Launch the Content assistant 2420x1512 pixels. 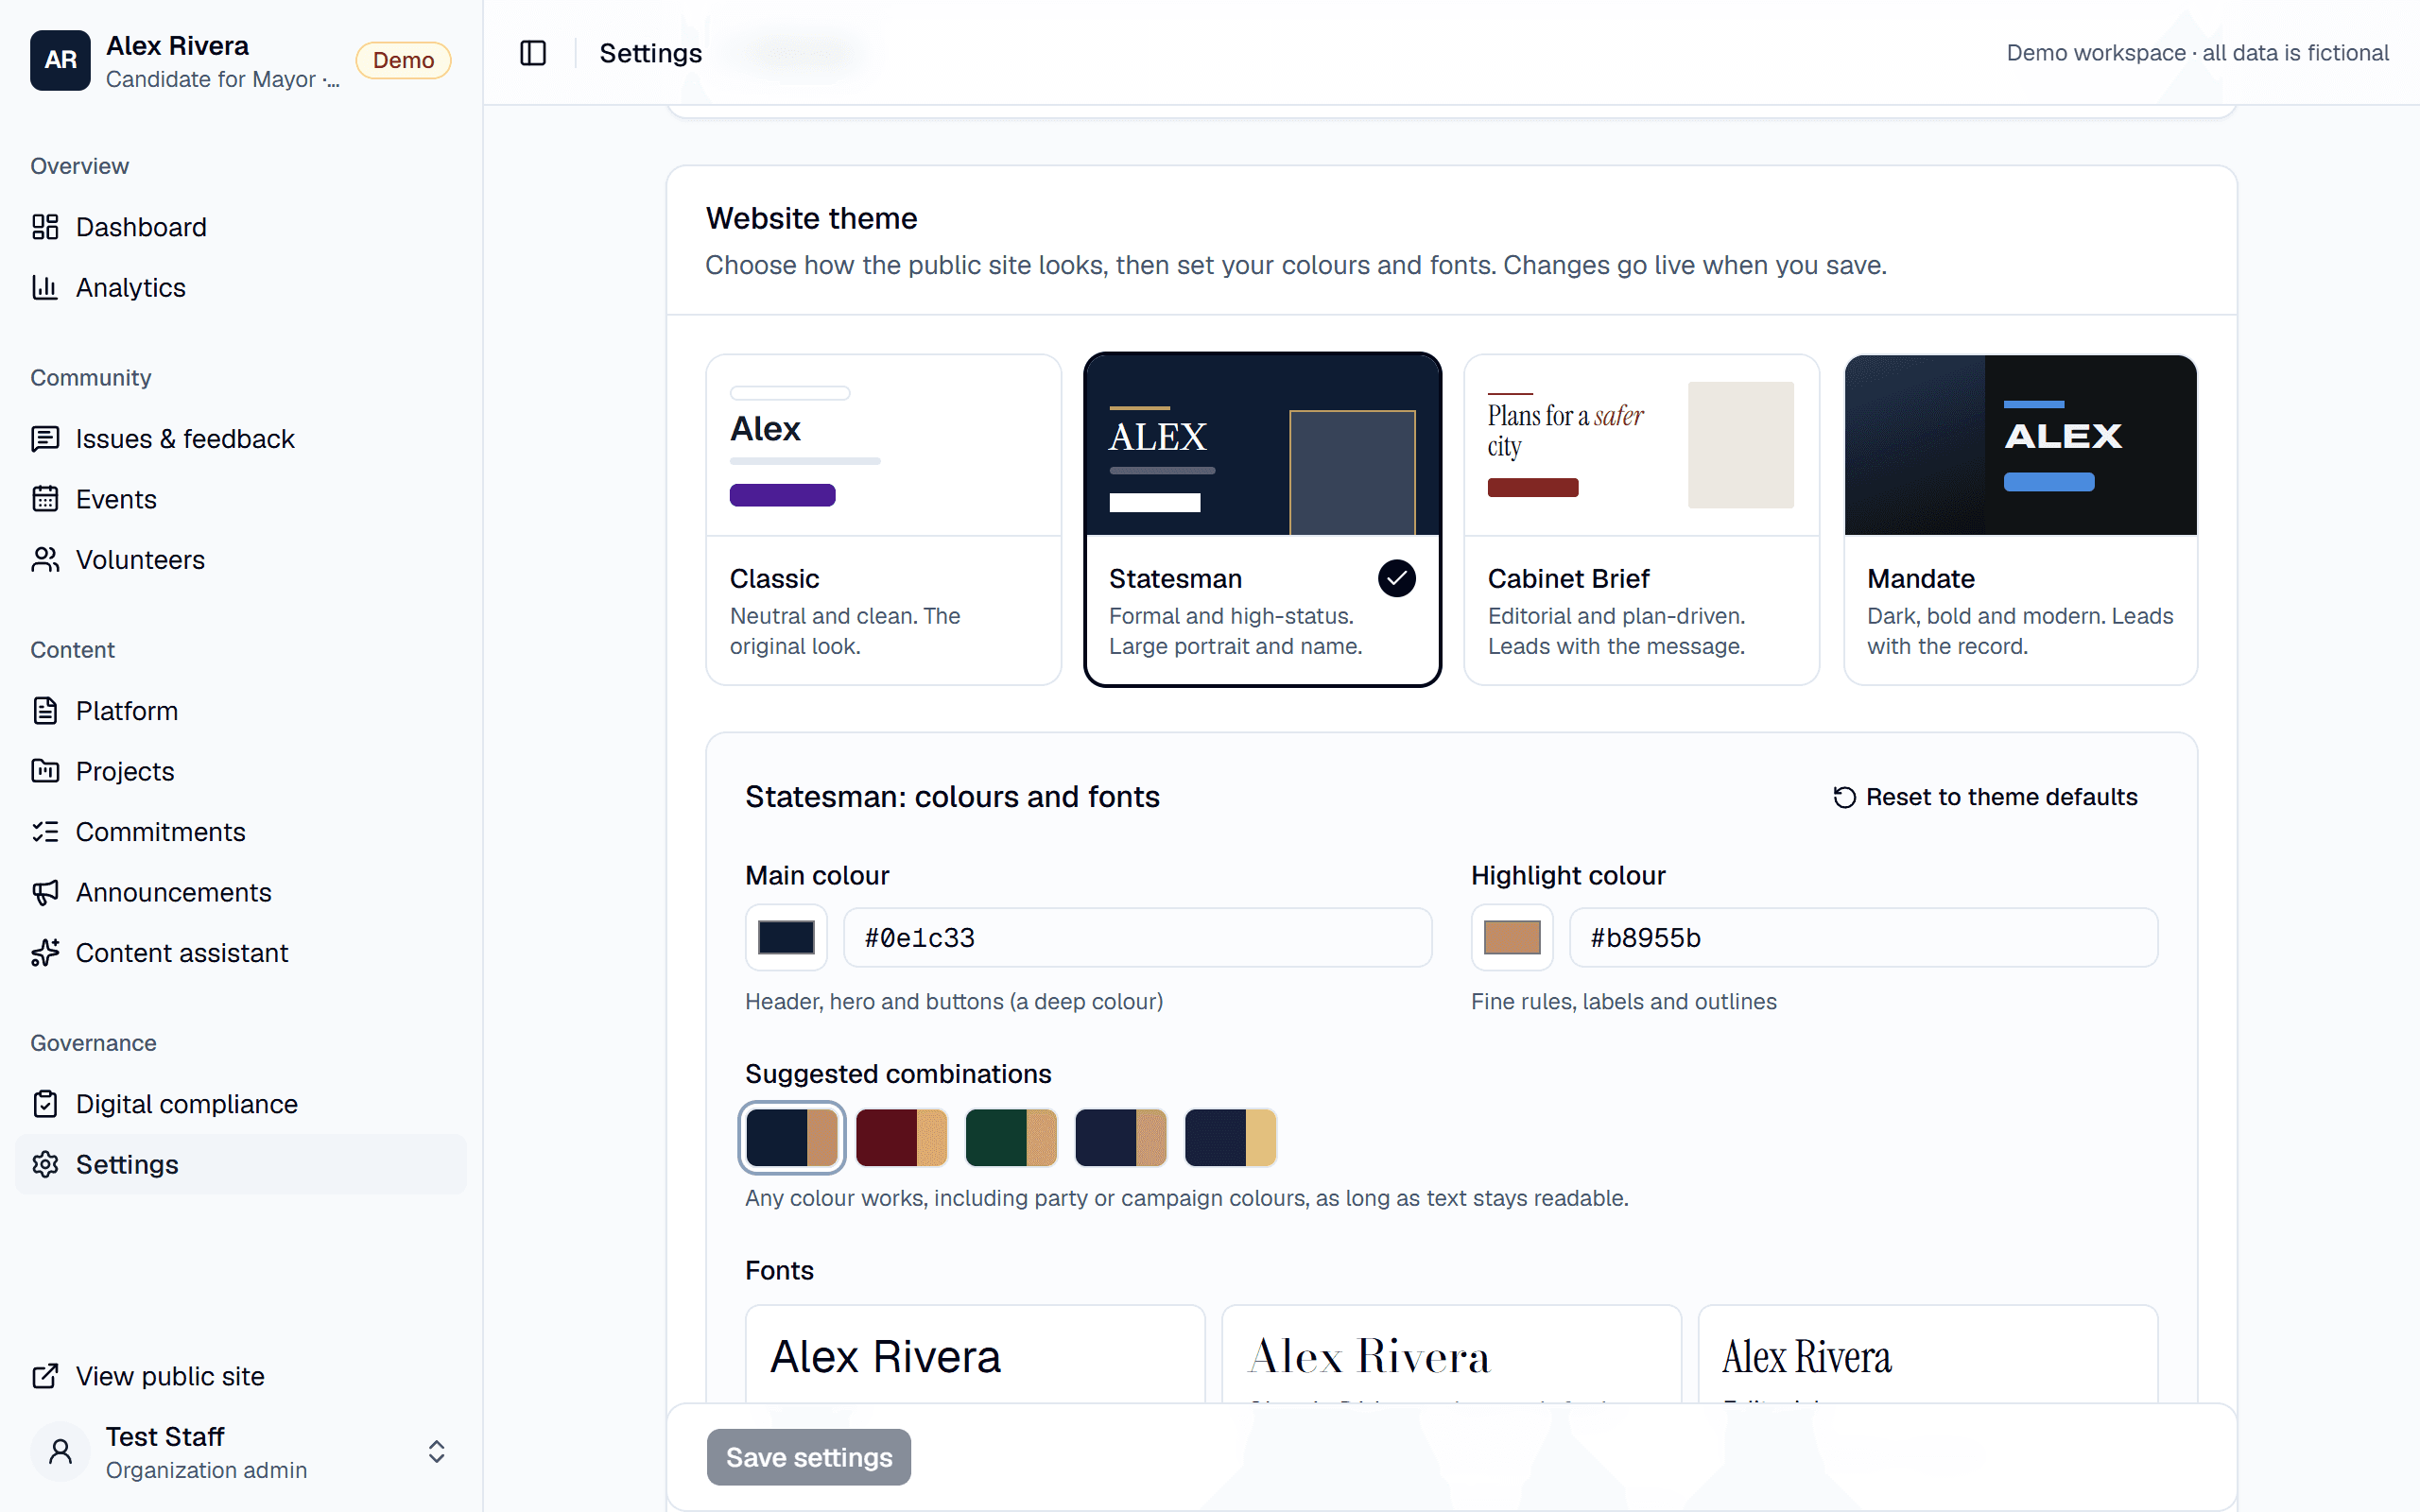(240, 953)
